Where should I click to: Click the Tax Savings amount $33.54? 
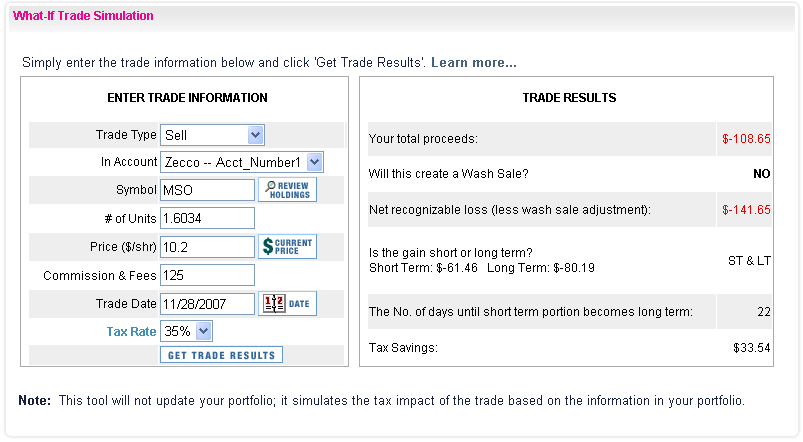pyautogui.click(x=751, y=348)
